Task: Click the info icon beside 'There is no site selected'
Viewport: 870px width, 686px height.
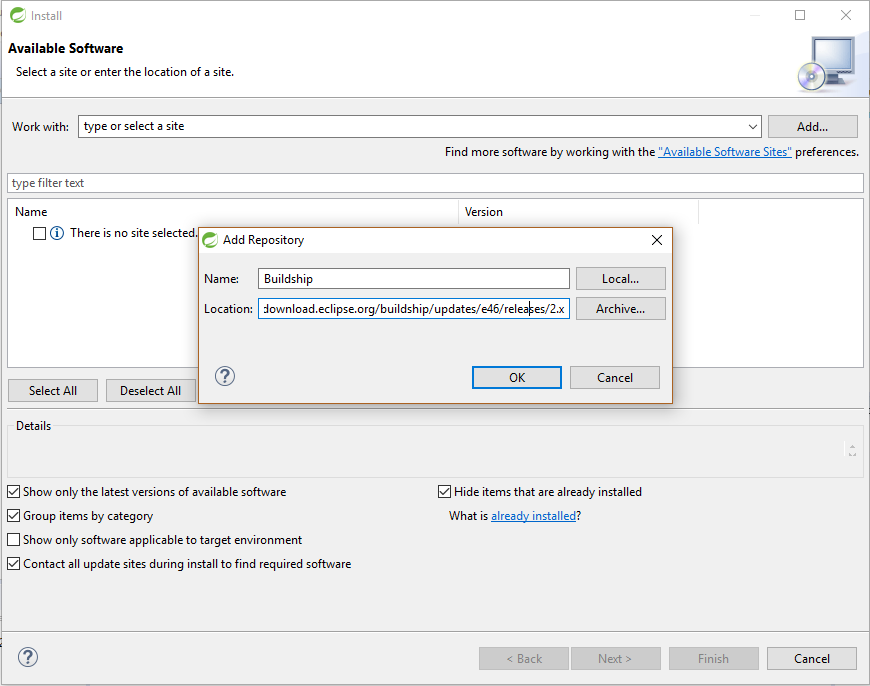Action: [57, 233]
